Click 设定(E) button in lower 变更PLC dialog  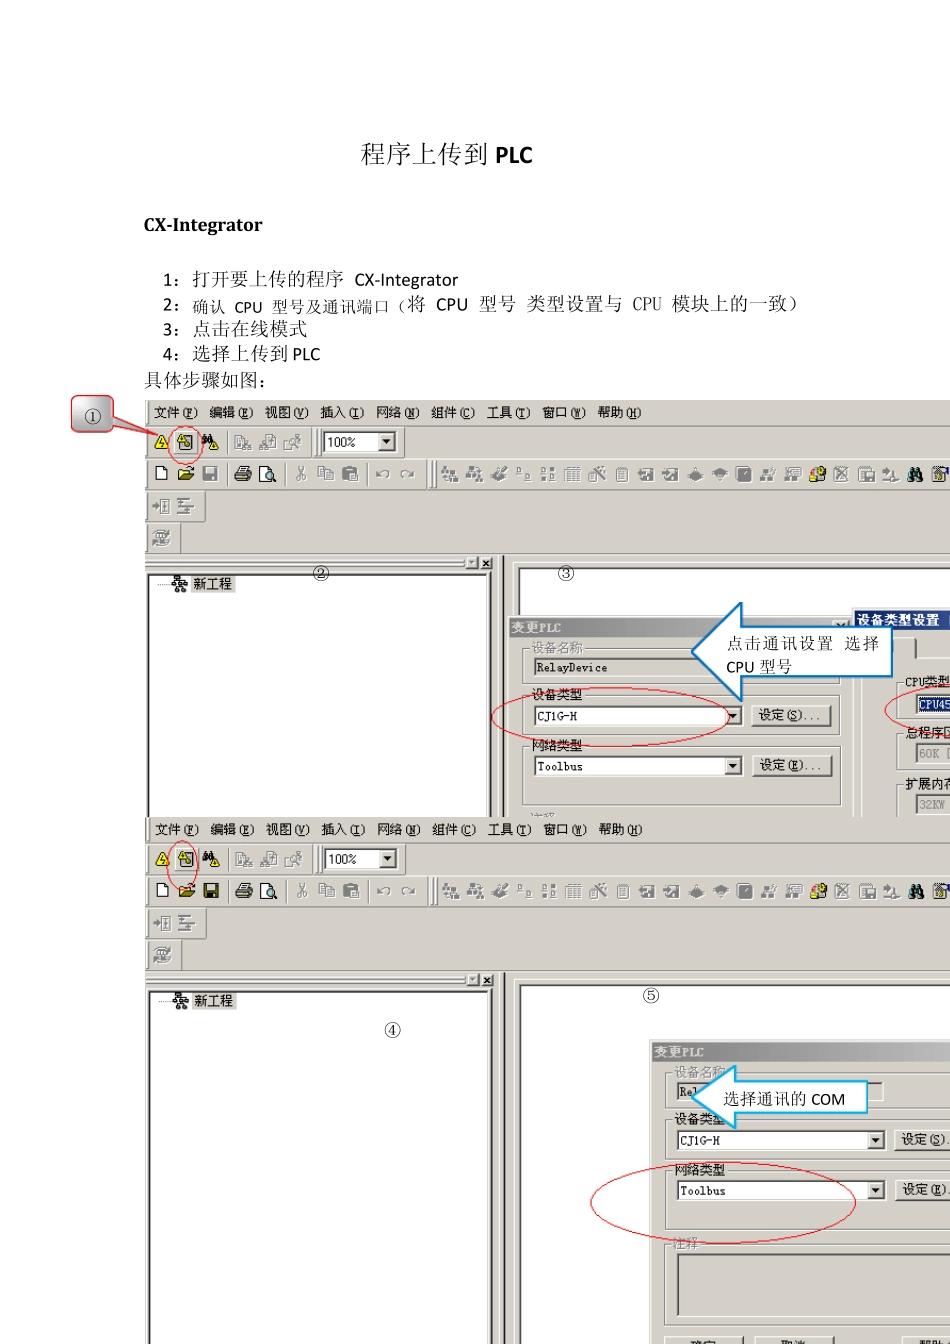point(921,1189)
